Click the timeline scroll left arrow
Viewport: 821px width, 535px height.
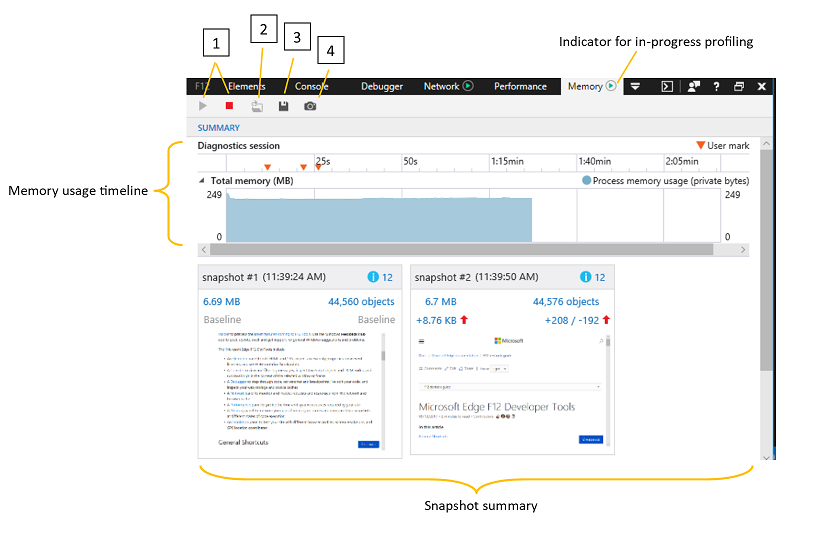[x=204, y=250]
